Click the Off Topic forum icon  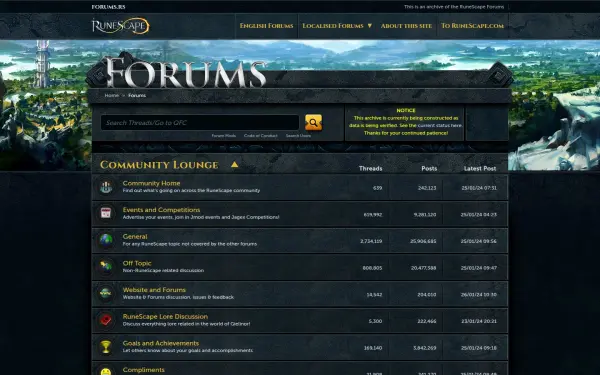coord(106,267)
